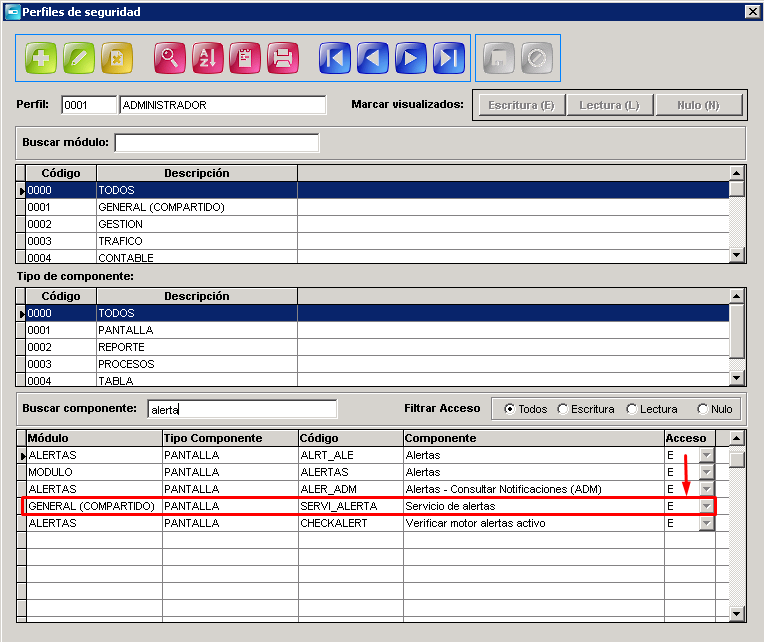The image size is (764, 642).
Task: Select component type REPORTE
Action: (x=378, y=347)
